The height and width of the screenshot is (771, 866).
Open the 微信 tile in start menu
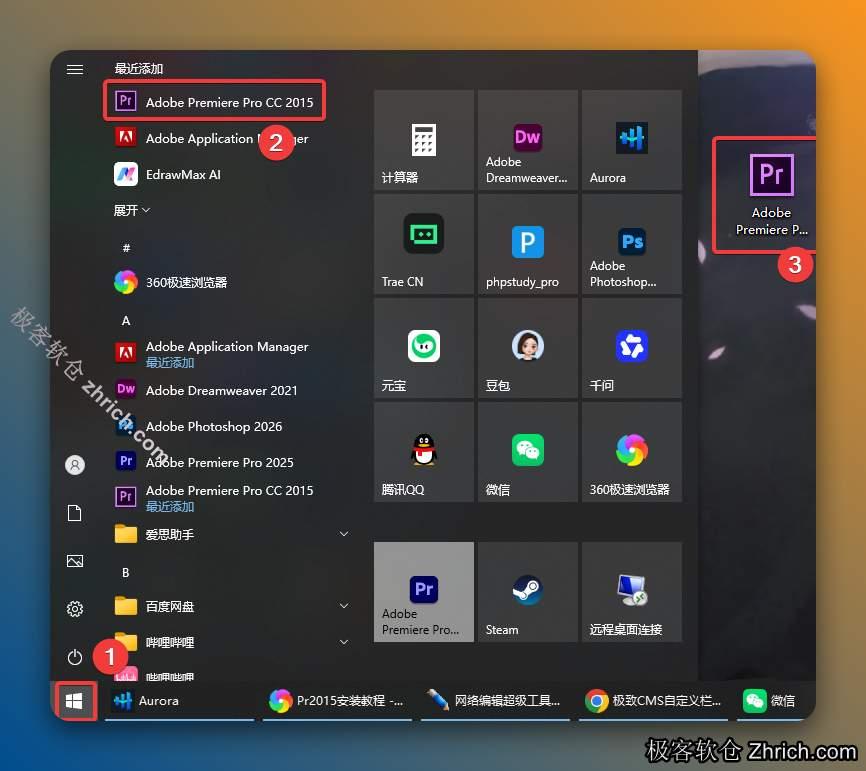click(527, 452)
